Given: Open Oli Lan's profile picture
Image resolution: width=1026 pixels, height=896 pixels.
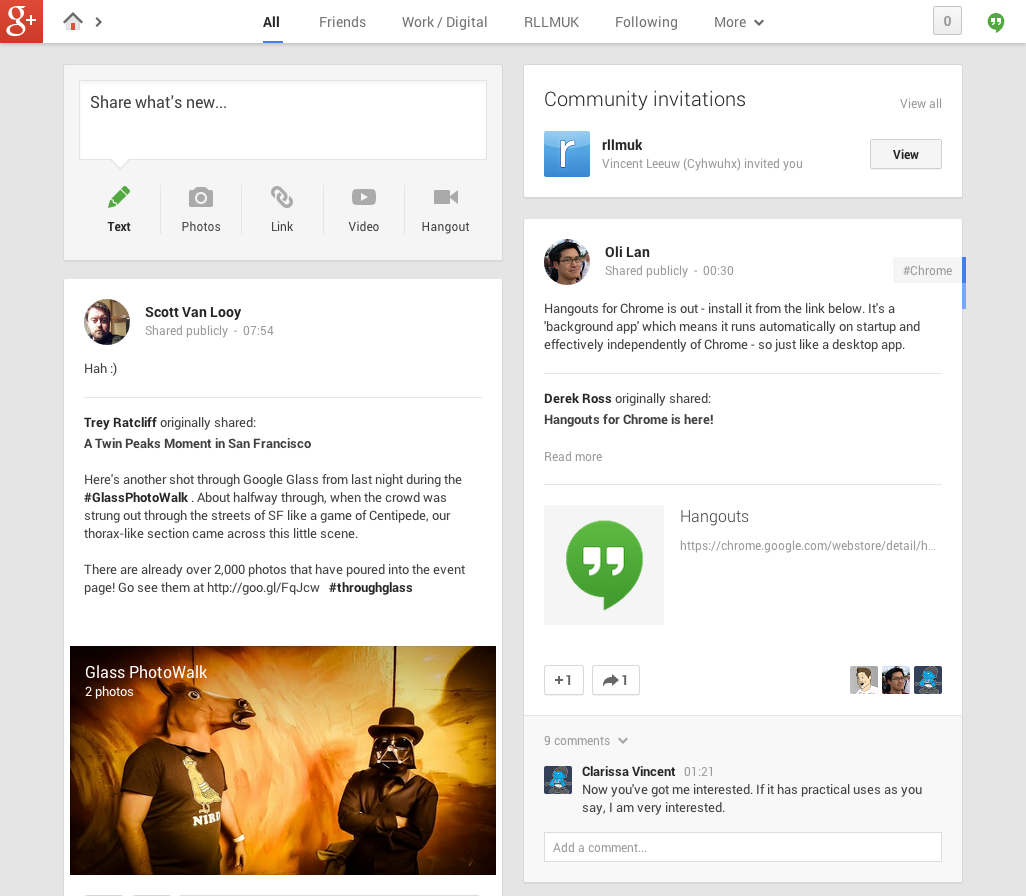Looking at the screenshot, I should tap(567, 262).
